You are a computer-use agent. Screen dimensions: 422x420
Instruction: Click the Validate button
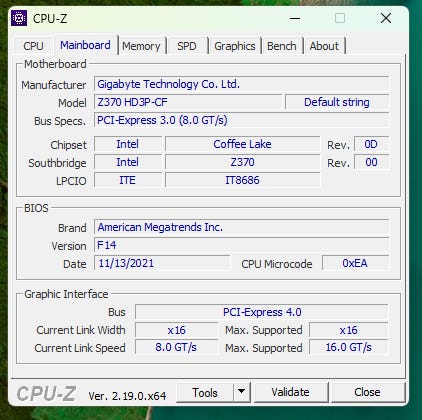pyautogui.click(x=290, y=393)
